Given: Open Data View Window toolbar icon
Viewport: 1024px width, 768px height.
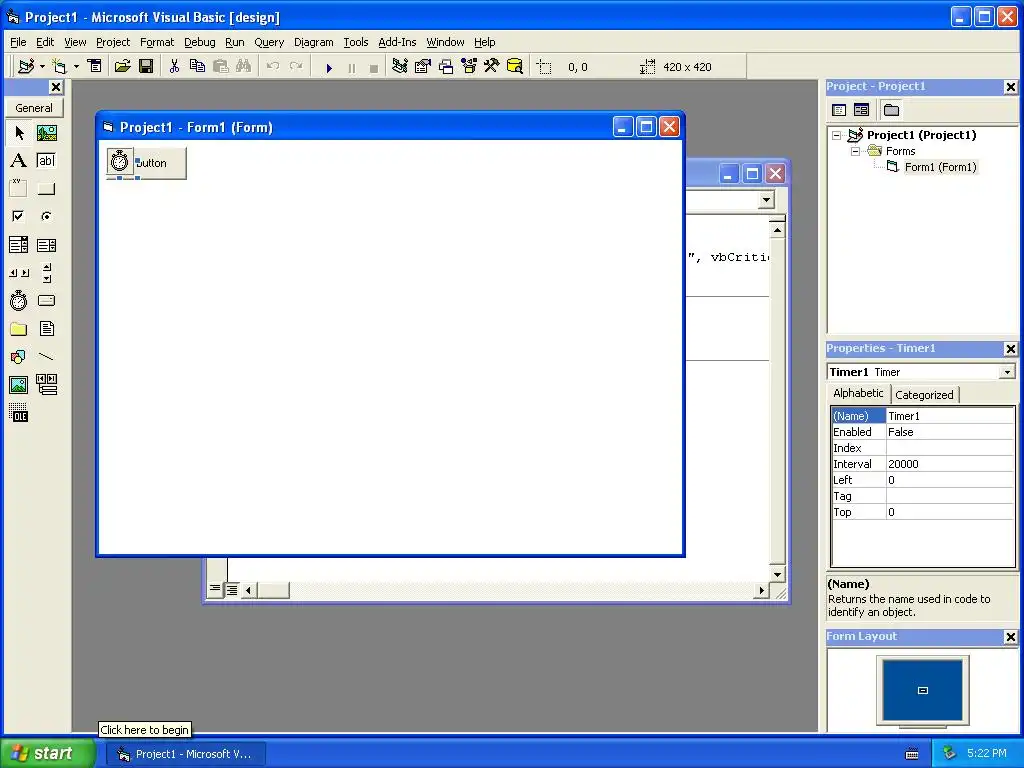Looking at the screenshot, I should click(515, 67).
